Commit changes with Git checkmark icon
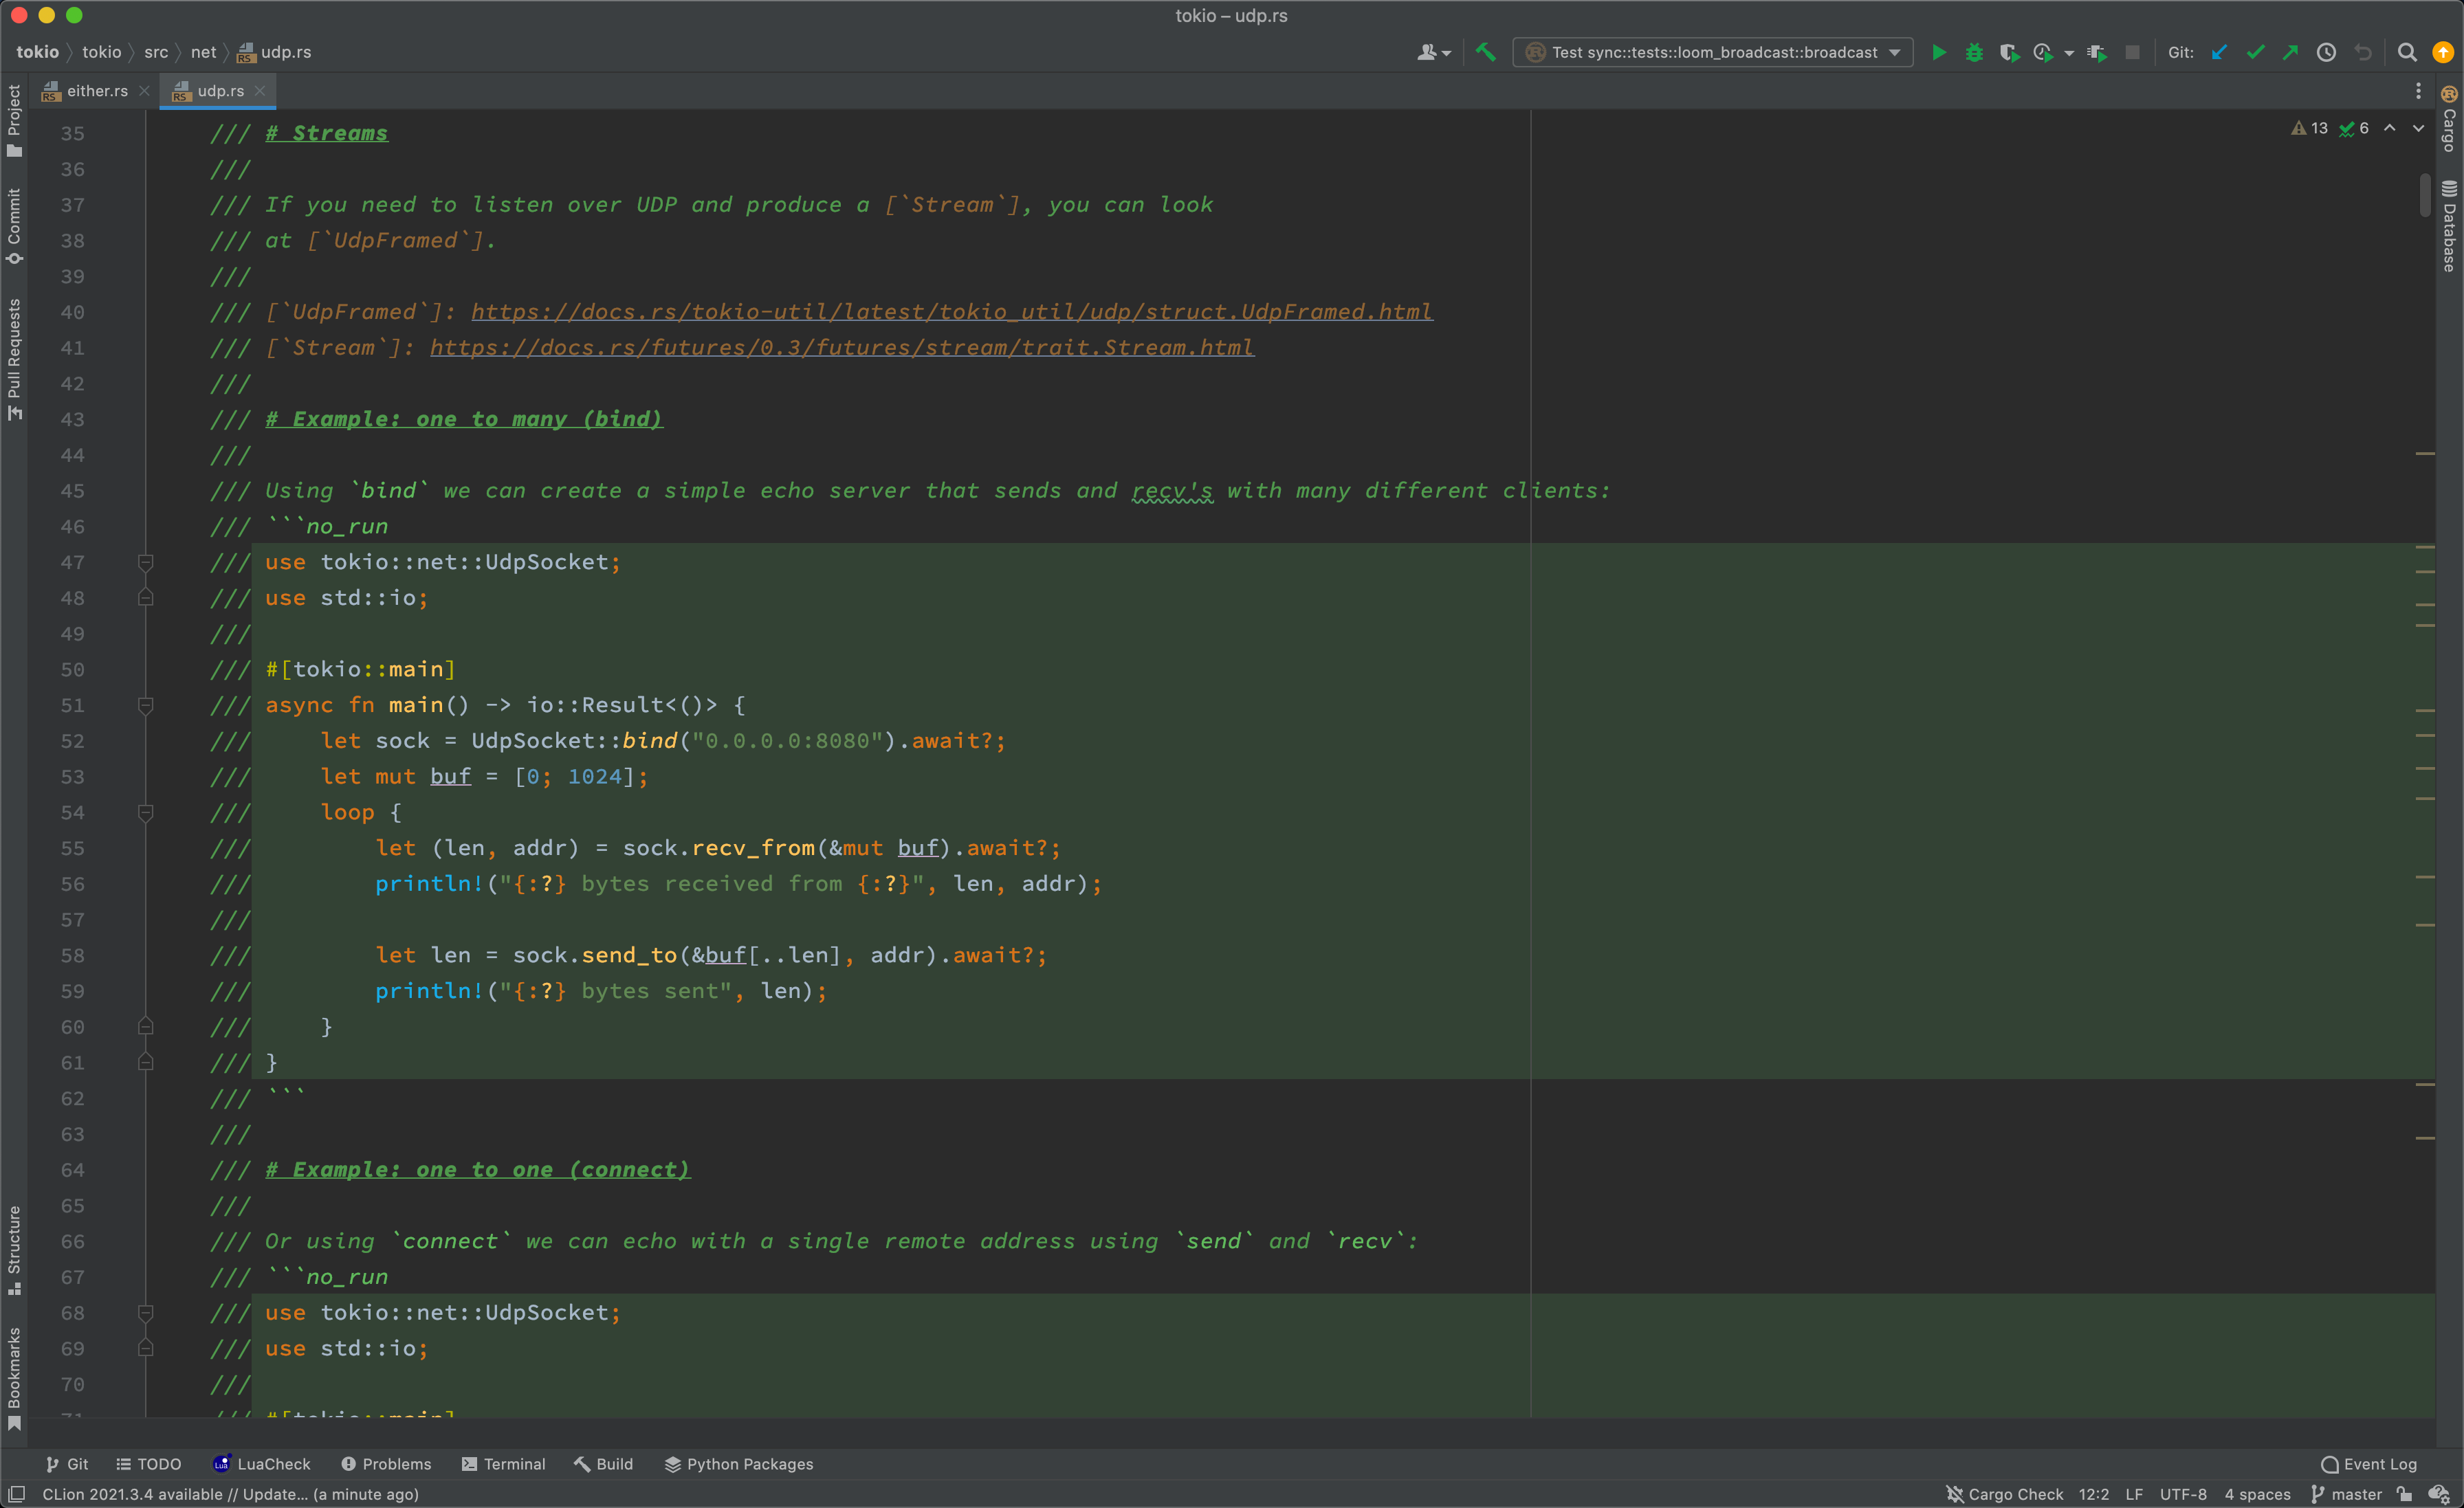Image resolution: width=2464 pixels, height=1508 pixels. click(x=2255, y=52)
